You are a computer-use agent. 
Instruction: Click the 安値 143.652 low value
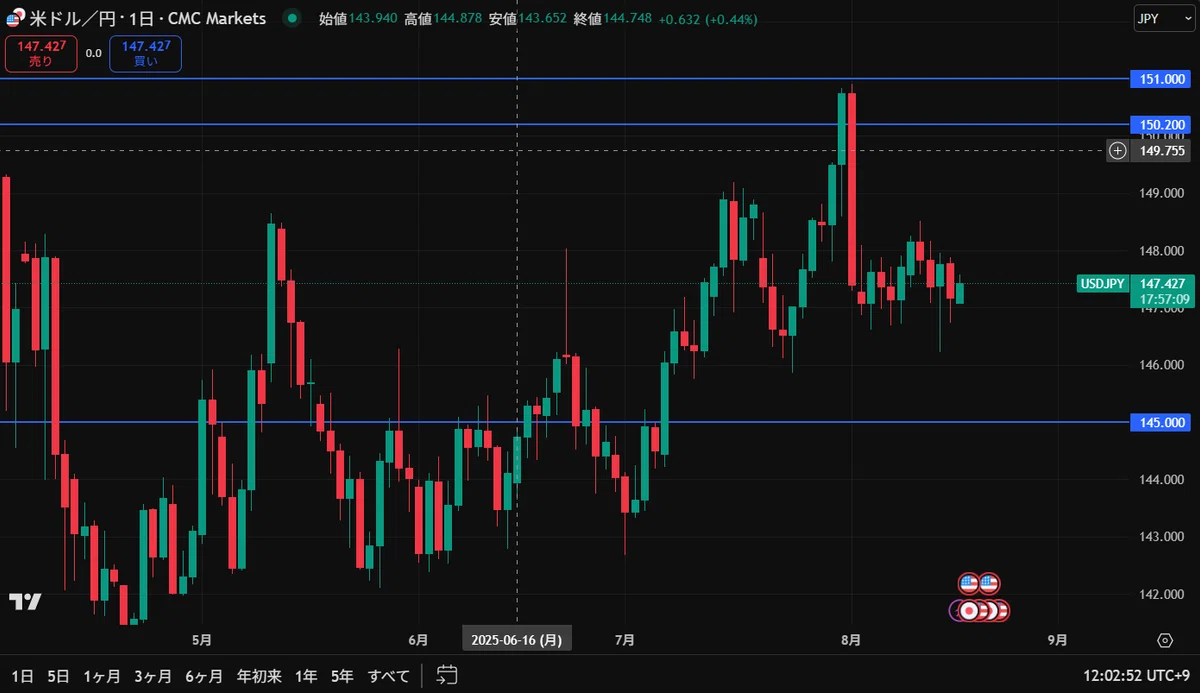(x=528, y=19)
